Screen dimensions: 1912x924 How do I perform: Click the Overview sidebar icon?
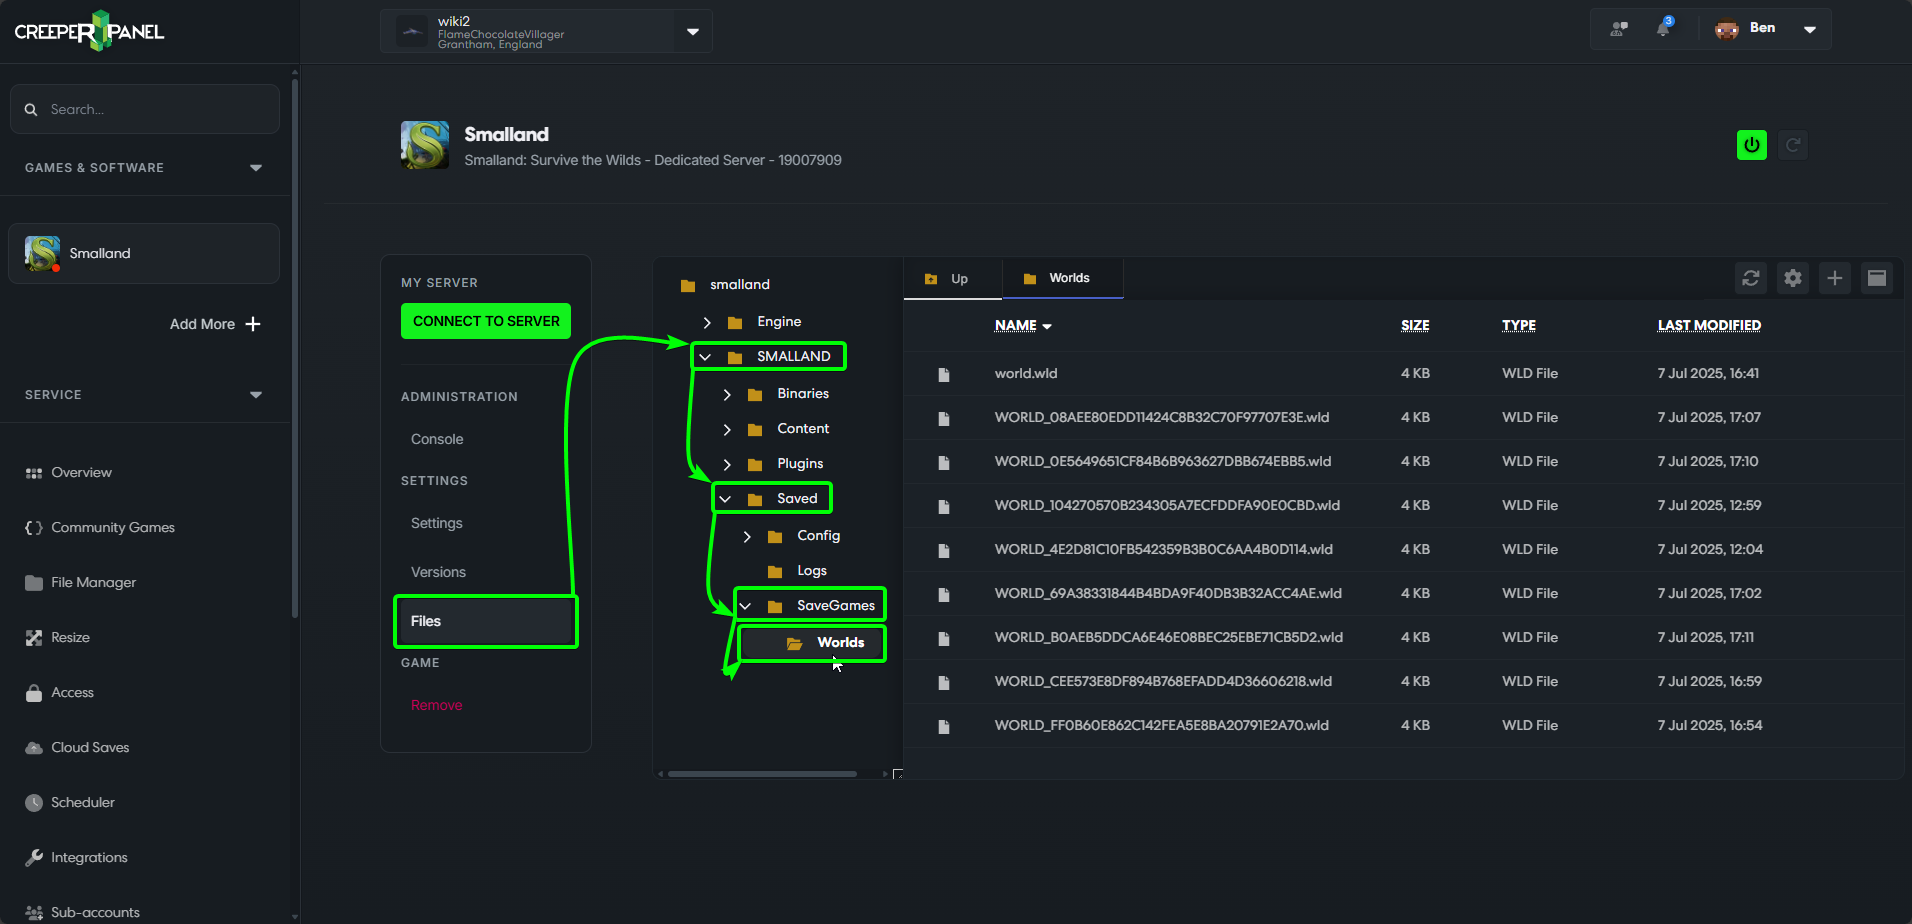pyautogui.click(x=34, y=473)
